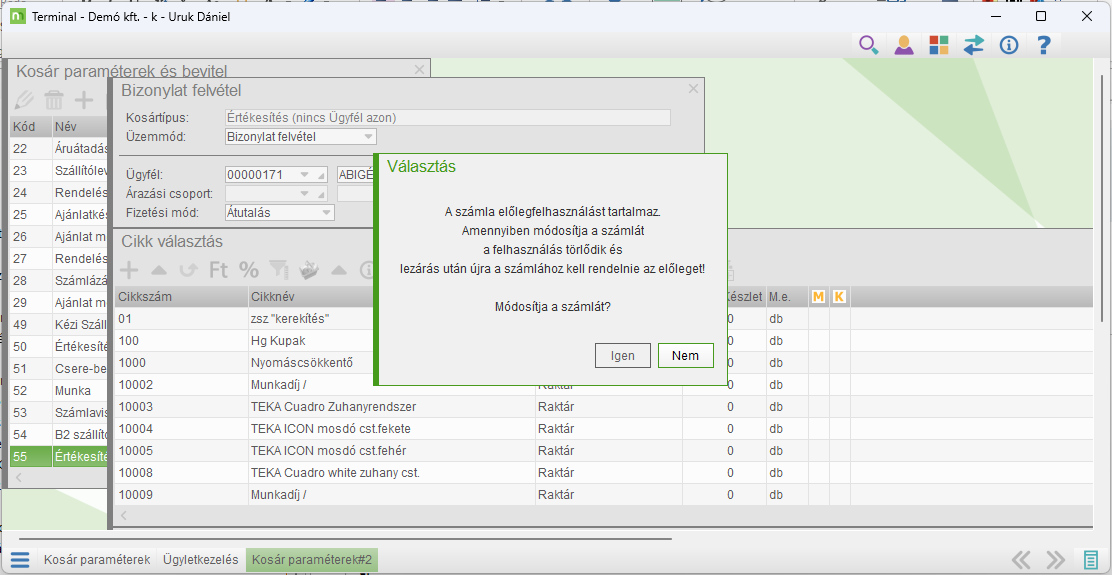Switch to the Ügyletkezelés tab
This screenshot has width=1112, height=575.
coord(201,559)
